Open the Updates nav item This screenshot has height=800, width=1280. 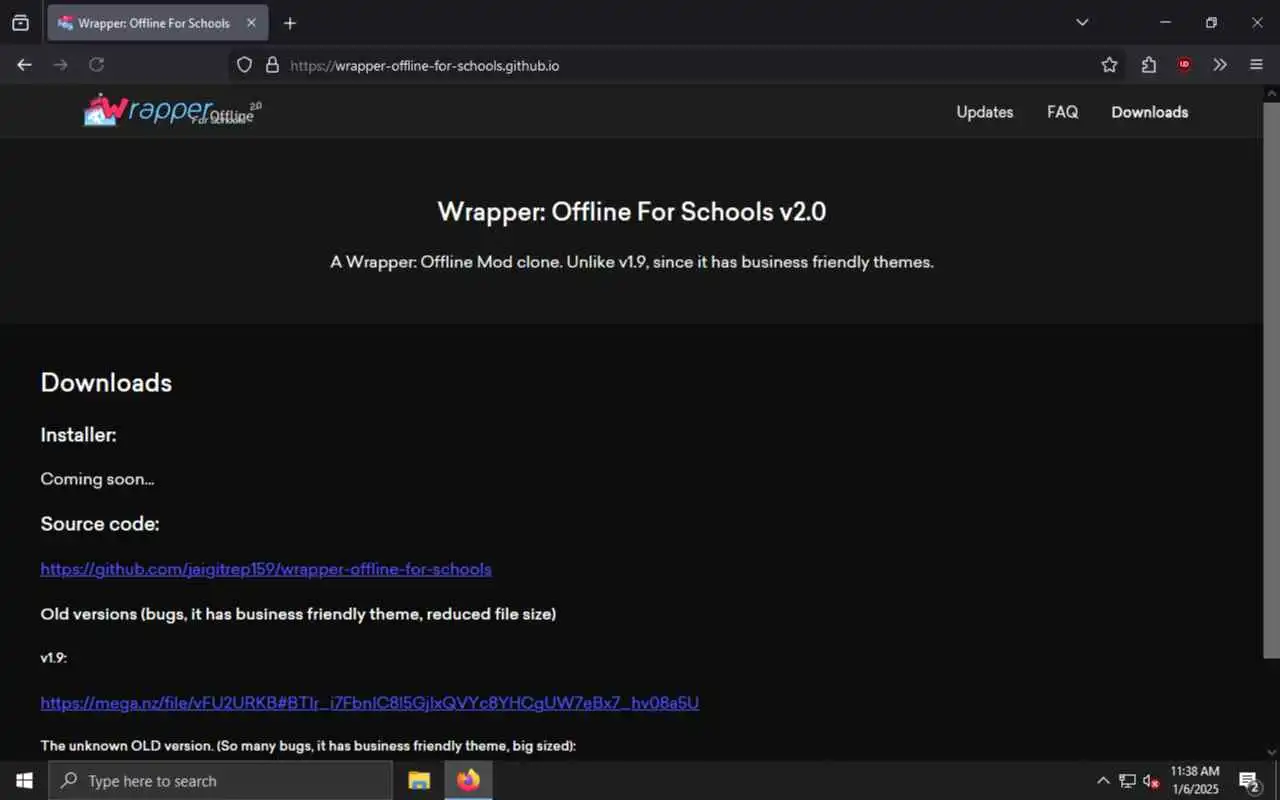click(x=985, y=112)
